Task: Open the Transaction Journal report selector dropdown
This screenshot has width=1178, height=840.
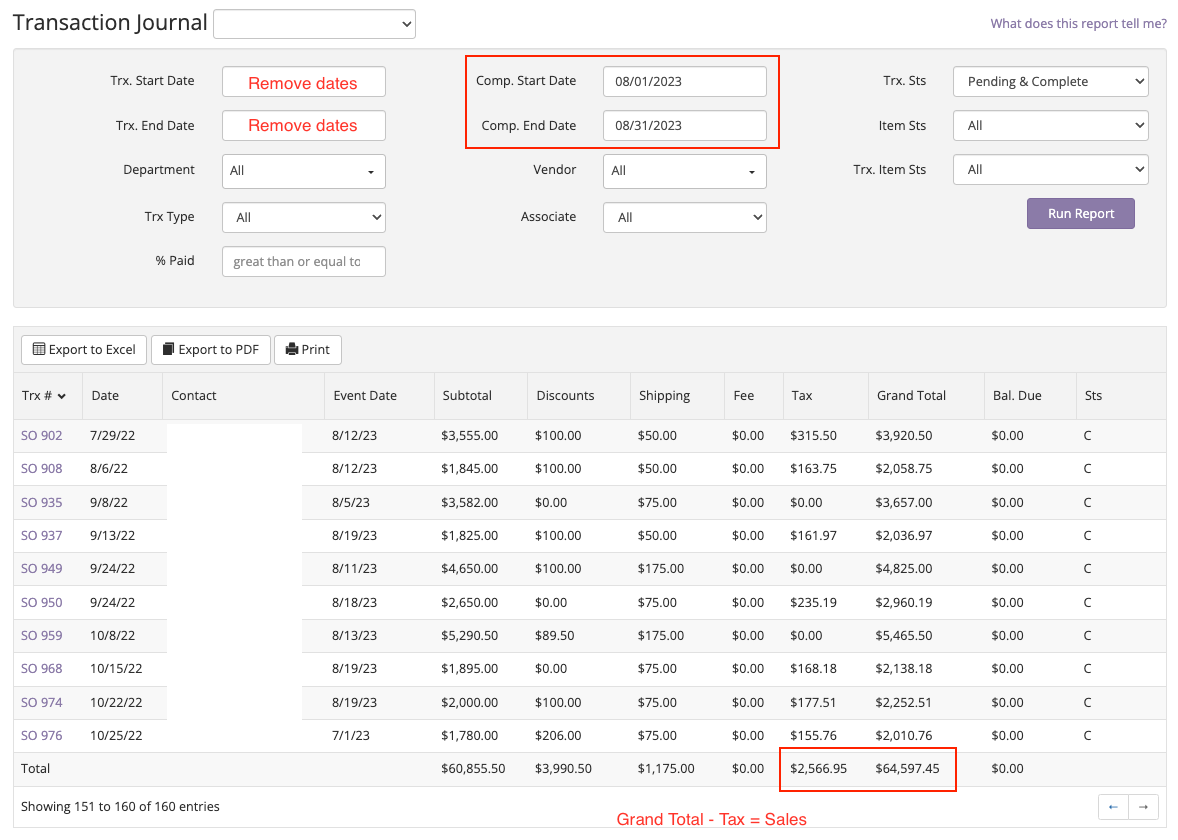Action: [x=314, y=24]
